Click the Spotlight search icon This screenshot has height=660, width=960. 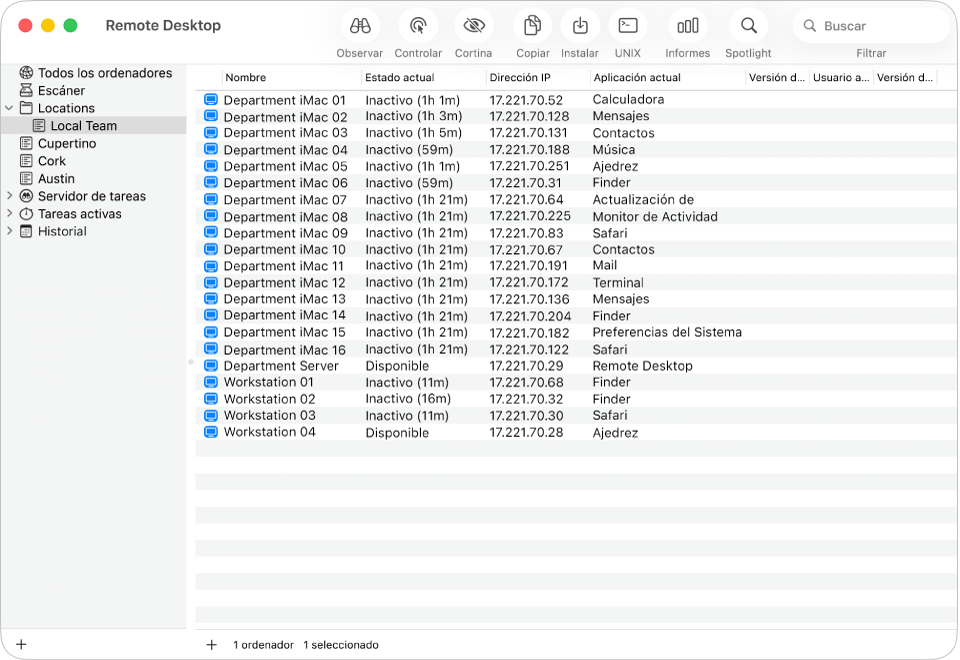click(x=747, y=25)
